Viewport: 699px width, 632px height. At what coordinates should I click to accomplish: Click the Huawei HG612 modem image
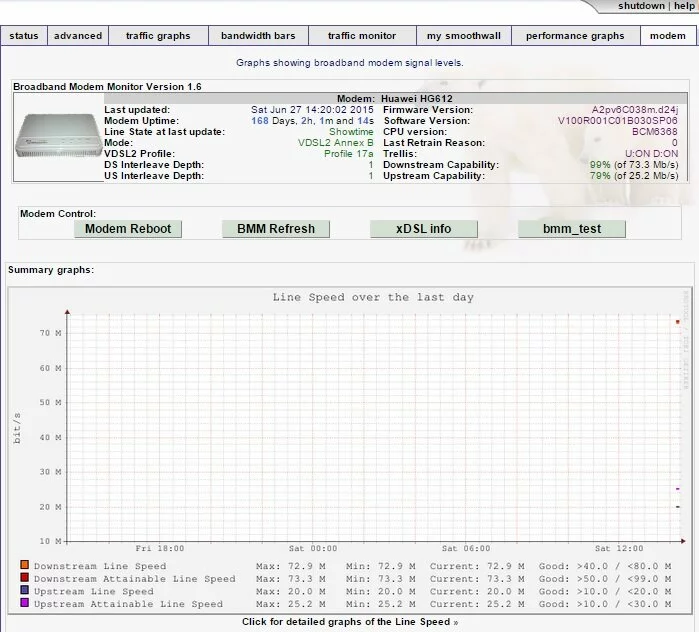click(x=57, y=136)
